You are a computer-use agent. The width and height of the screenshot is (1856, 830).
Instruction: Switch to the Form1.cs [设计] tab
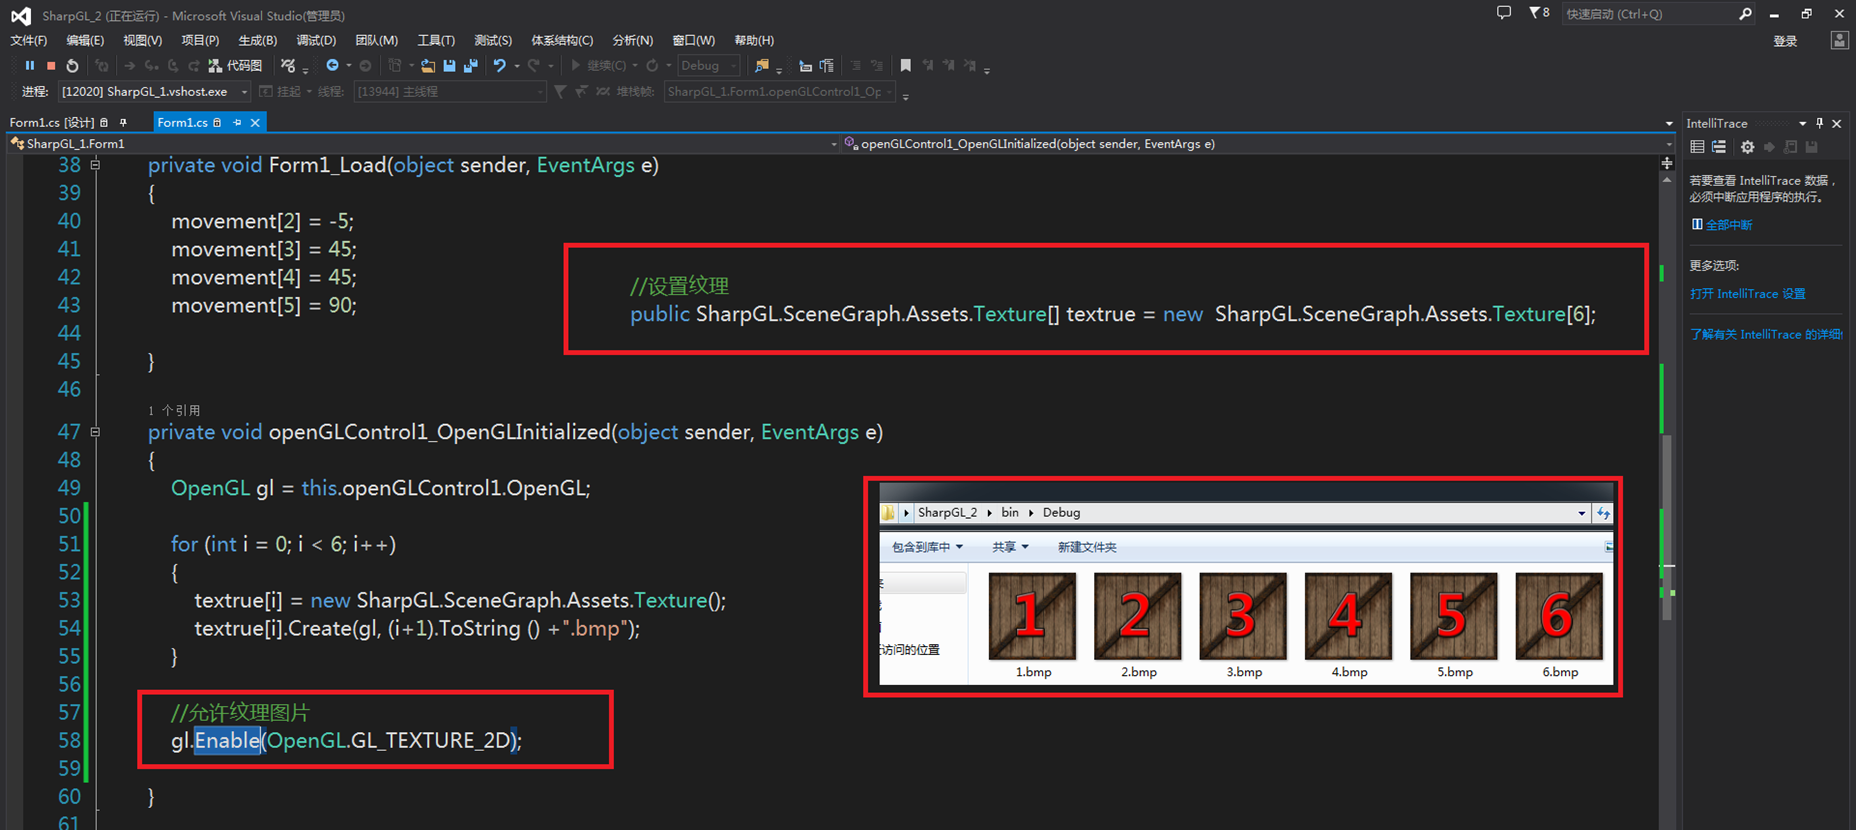pyautogui.click(x=52, y=122)
